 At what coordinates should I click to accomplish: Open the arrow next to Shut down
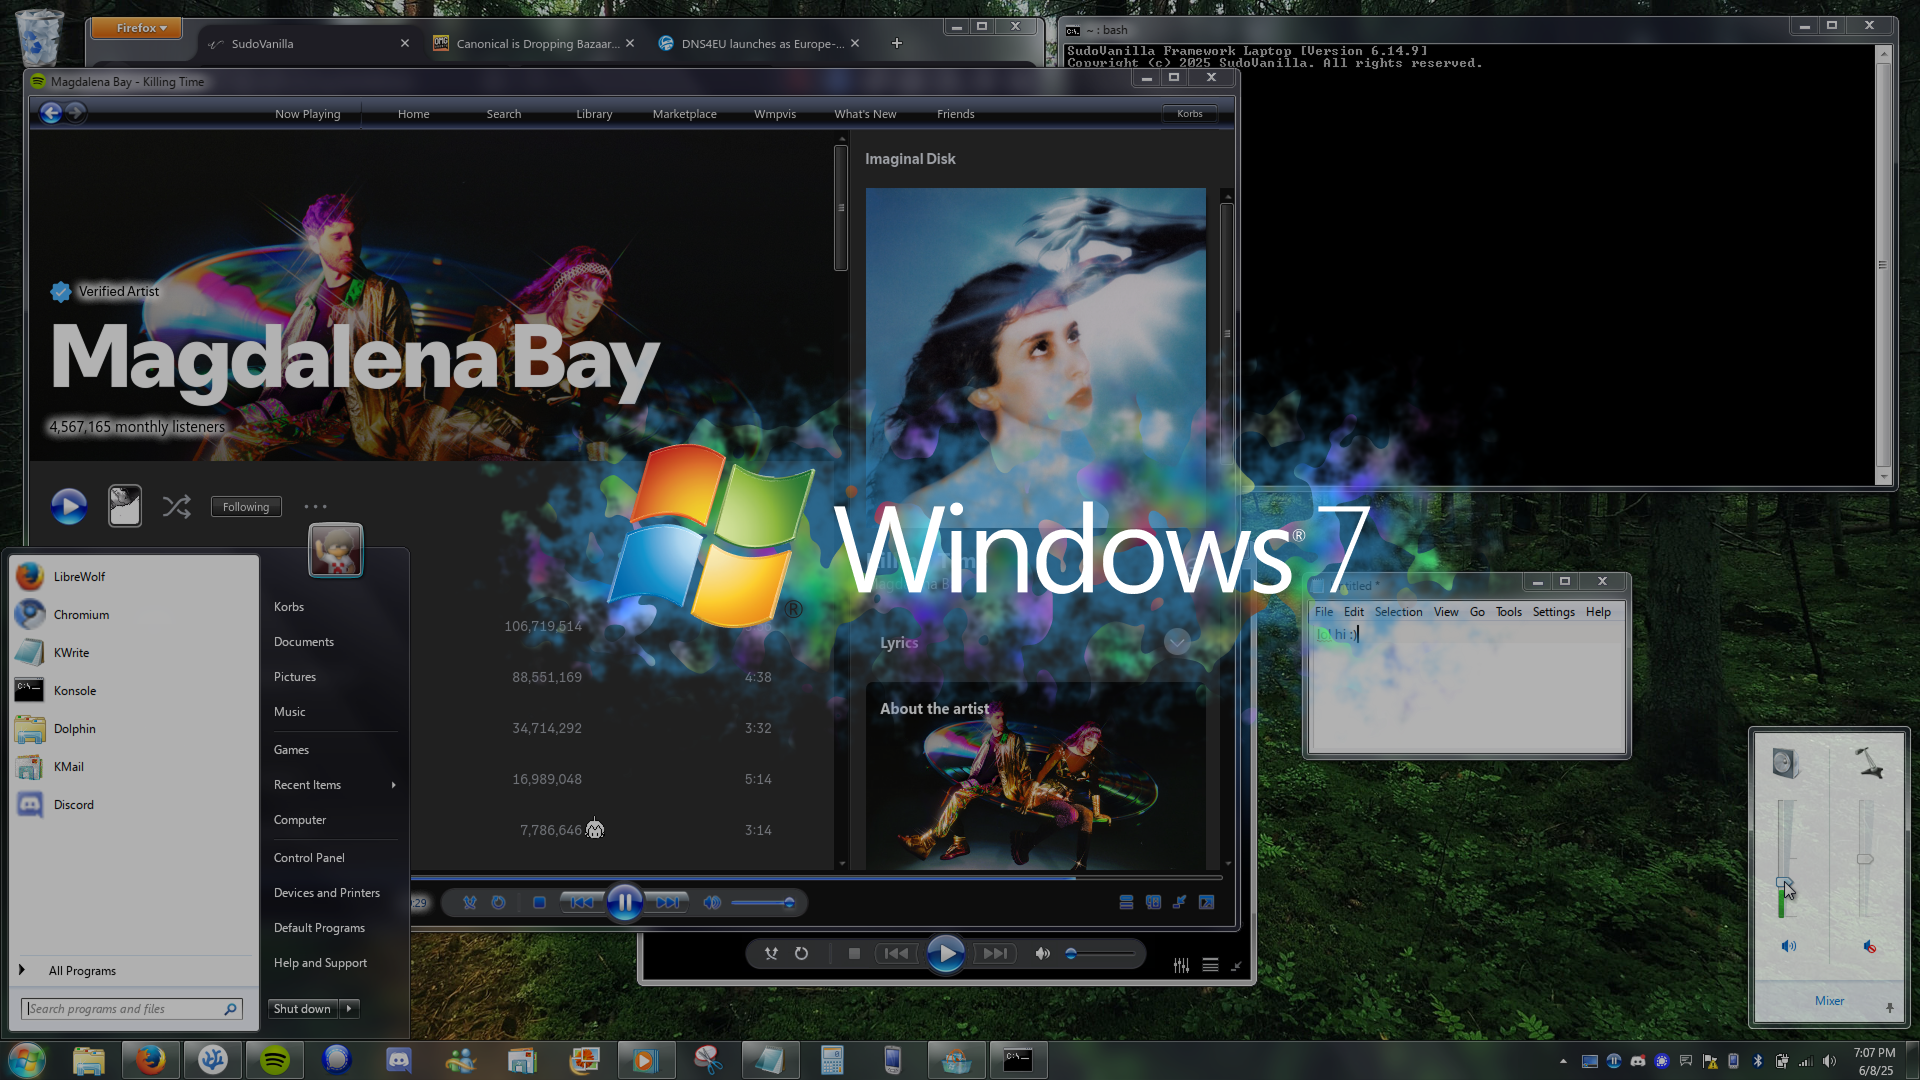349,1009
